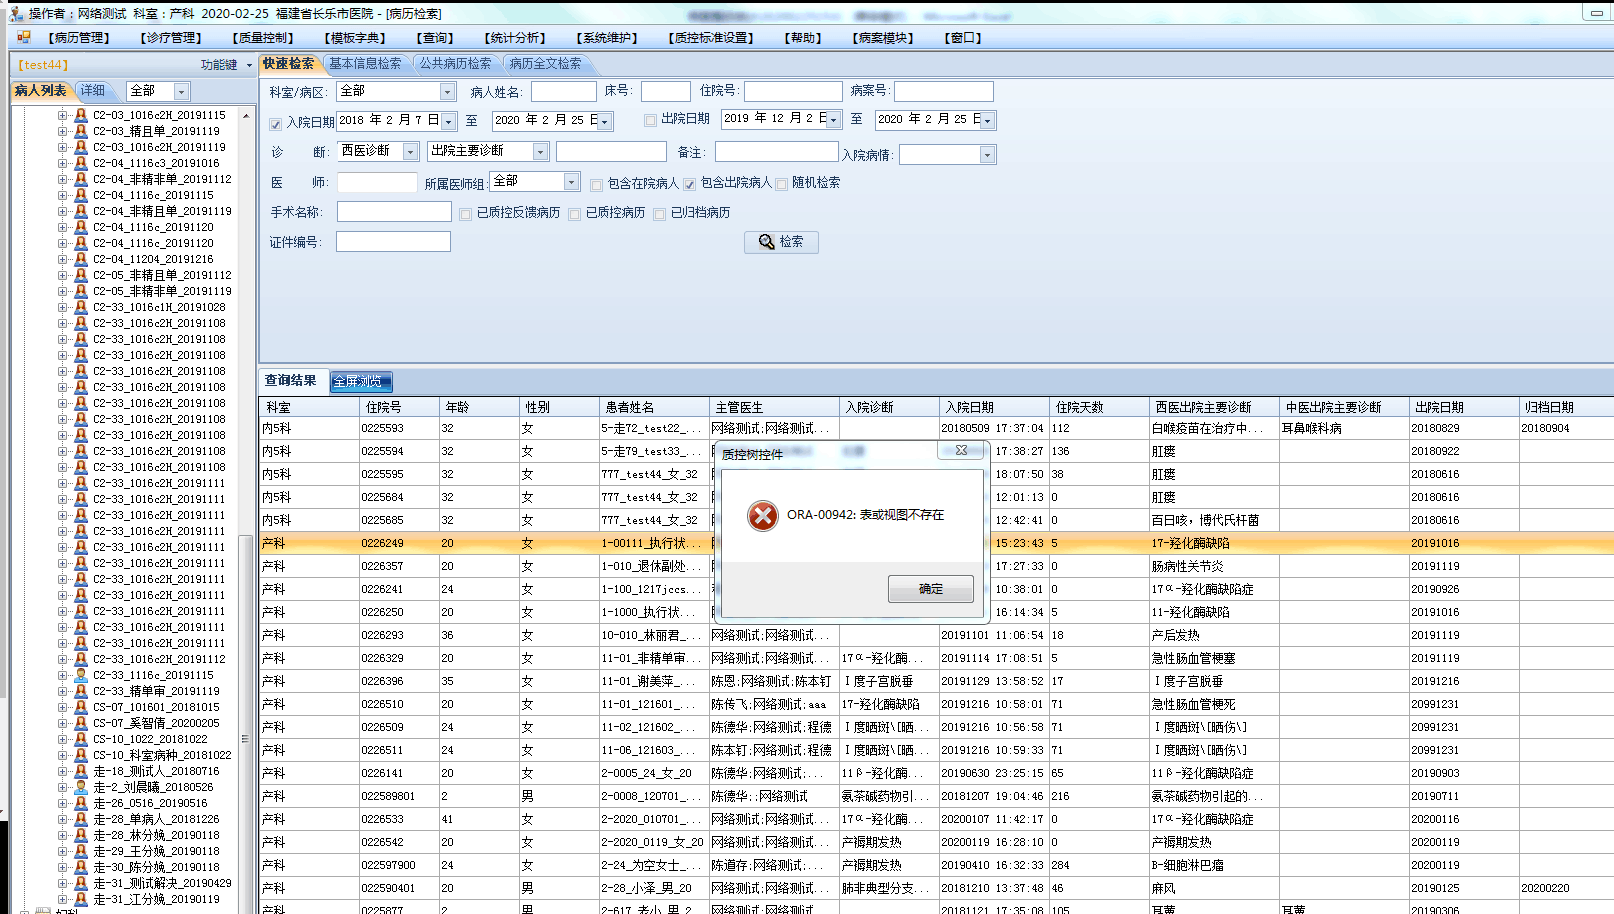Open the 统计分析 menu
Viewport: 1614px width, 914px height.
515,38
